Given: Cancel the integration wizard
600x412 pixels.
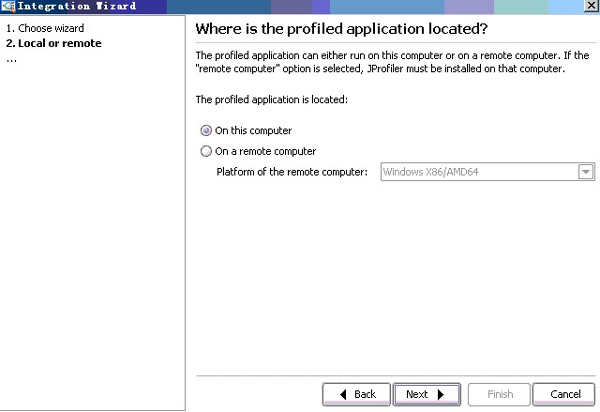Looking at the screenshot, I should point(565,394).
